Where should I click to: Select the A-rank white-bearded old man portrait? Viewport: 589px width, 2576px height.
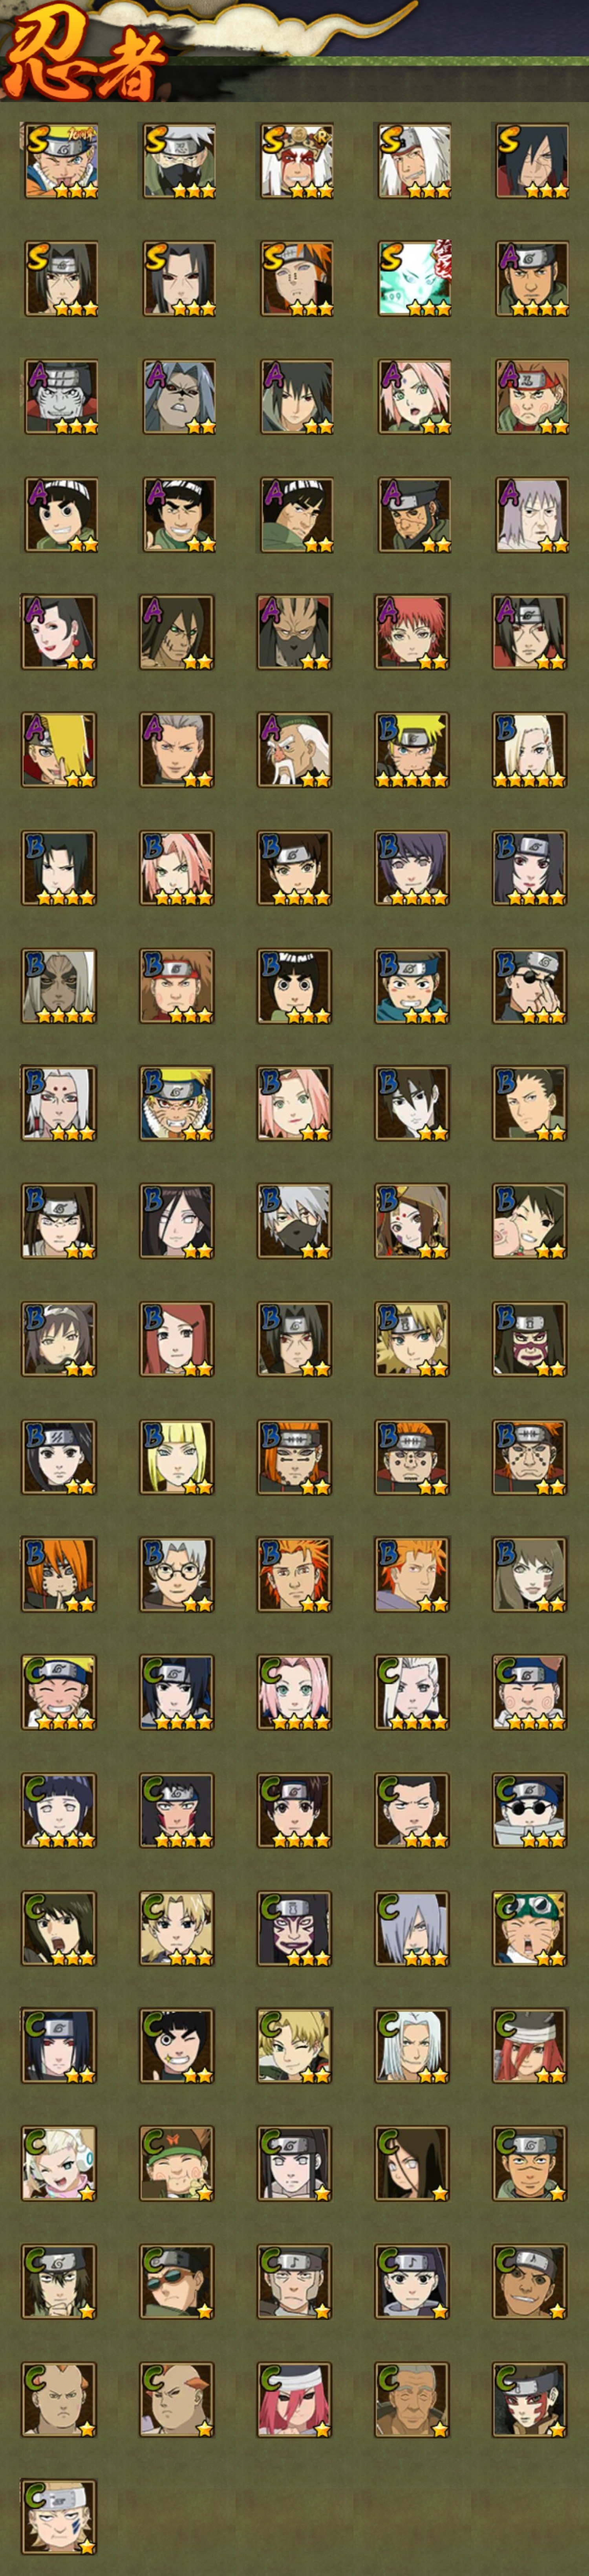tap(295, 750)
